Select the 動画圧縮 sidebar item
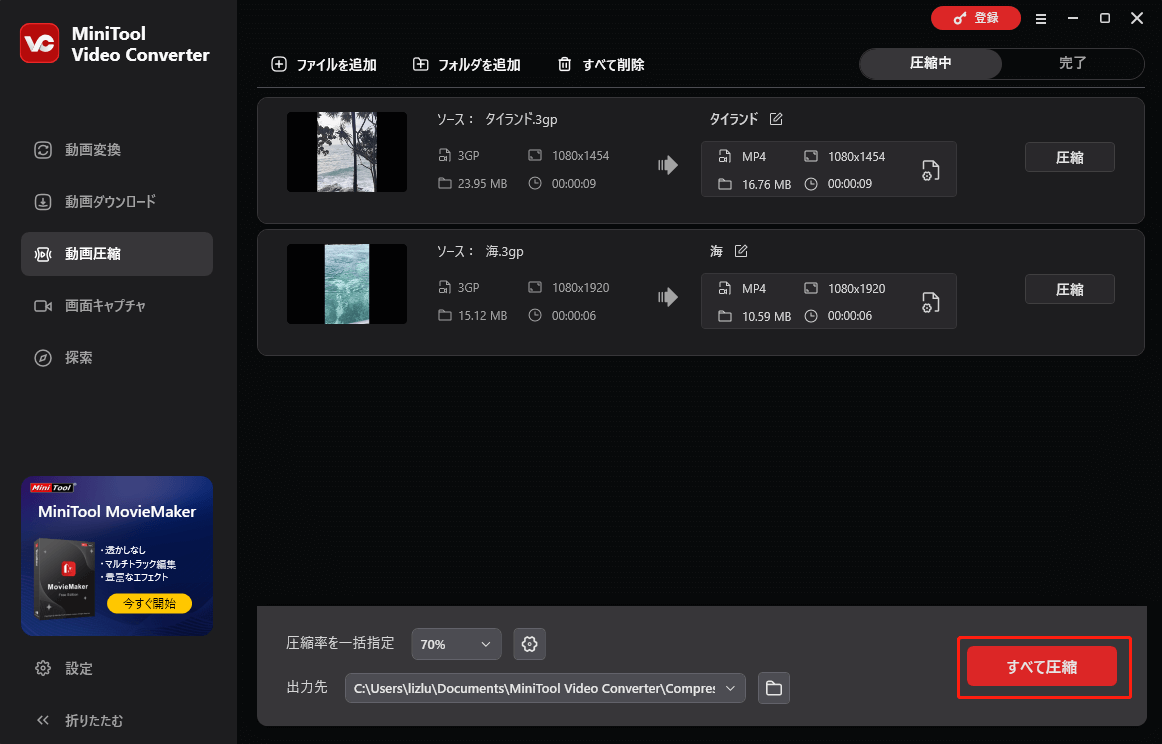 (x=116, y=253)
